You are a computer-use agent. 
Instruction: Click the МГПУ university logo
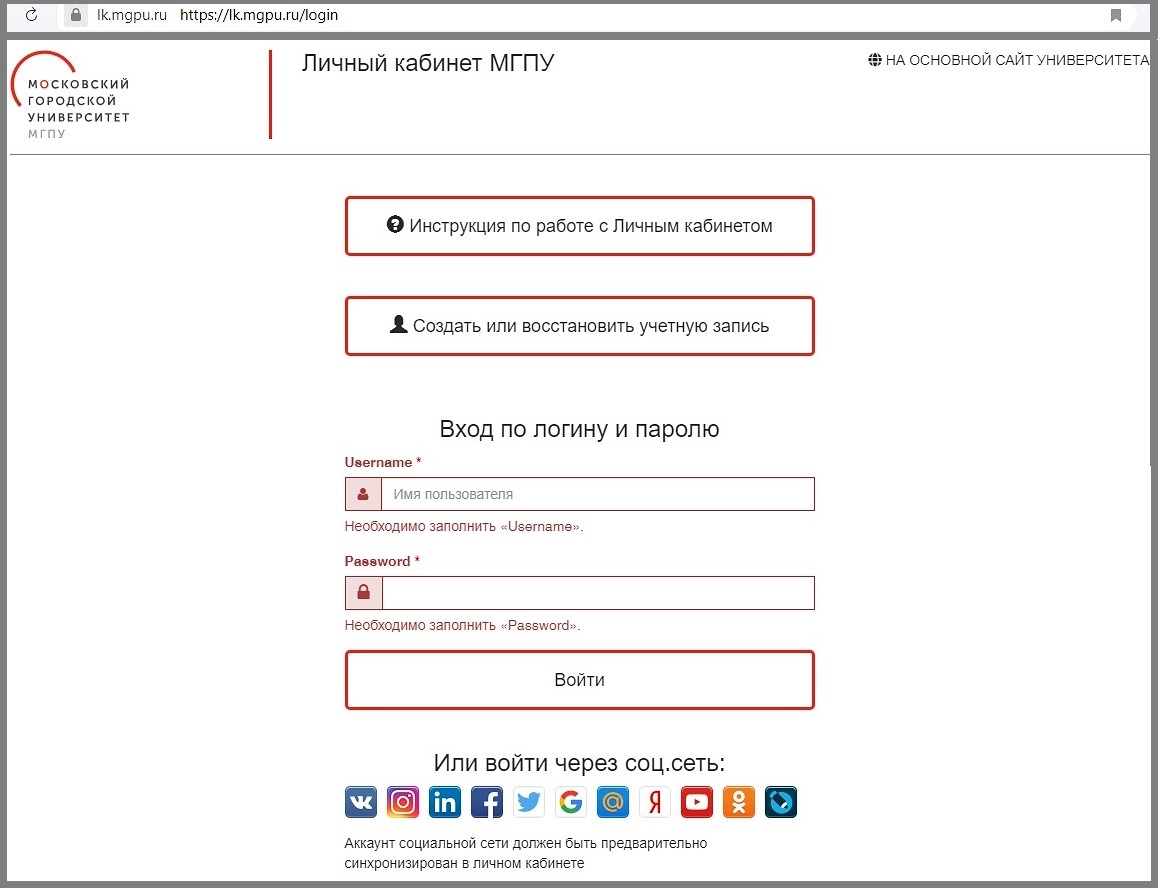click(x=72, y=95)
